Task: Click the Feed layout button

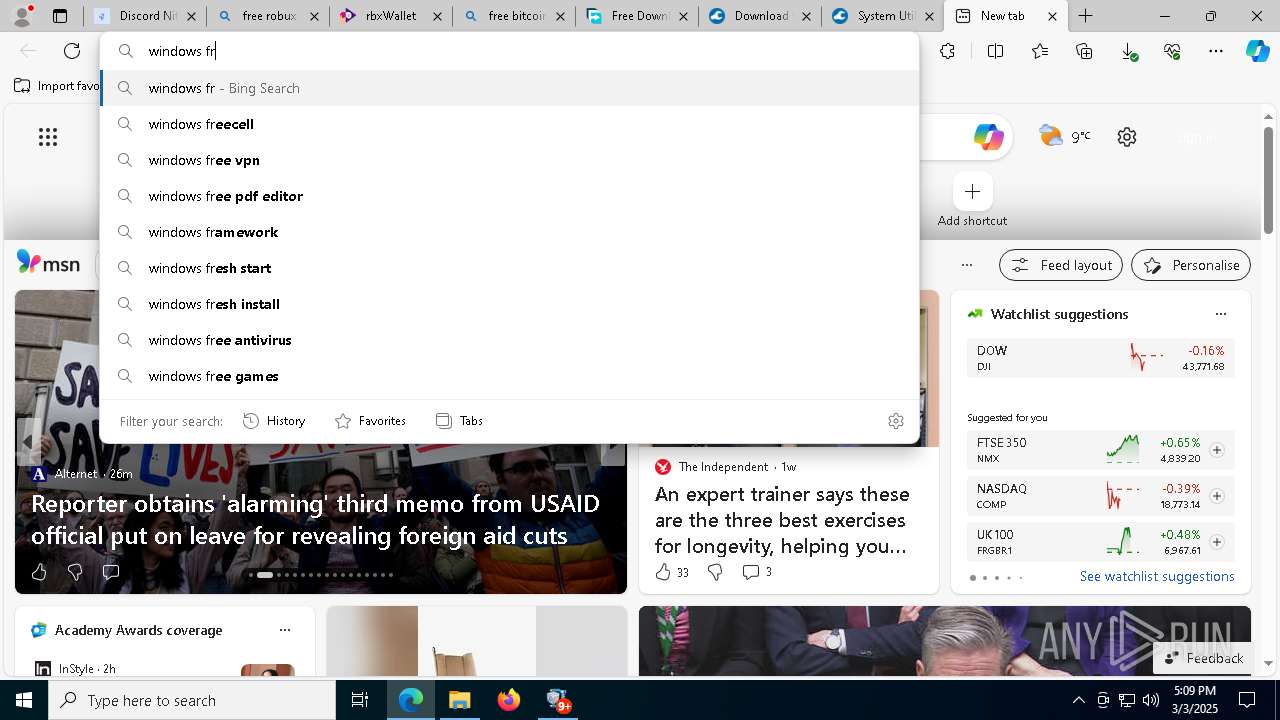Action: point(1061,265)
